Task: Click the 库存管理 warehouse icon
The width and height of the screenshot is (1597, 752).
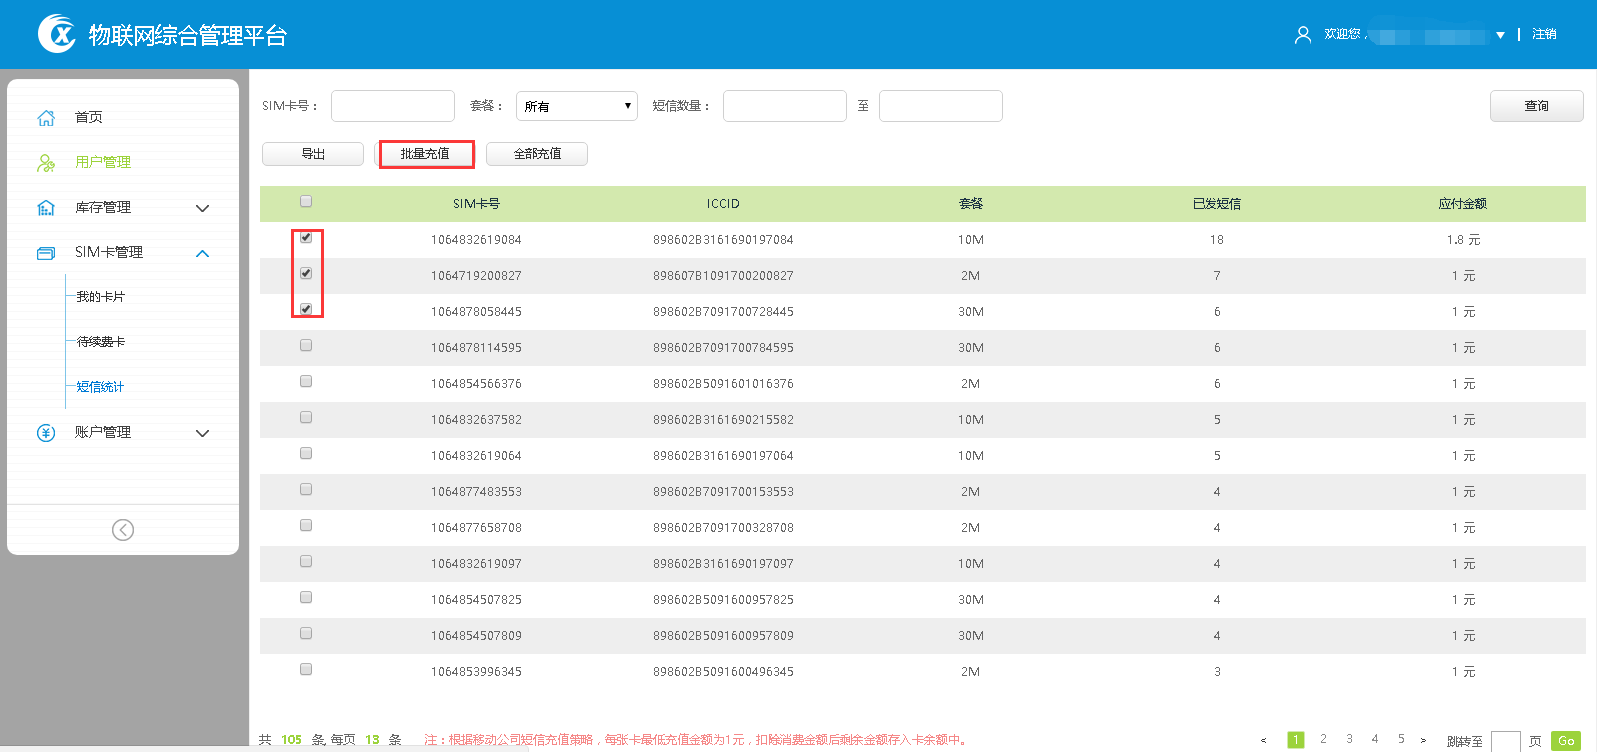Action: (46, 208)
